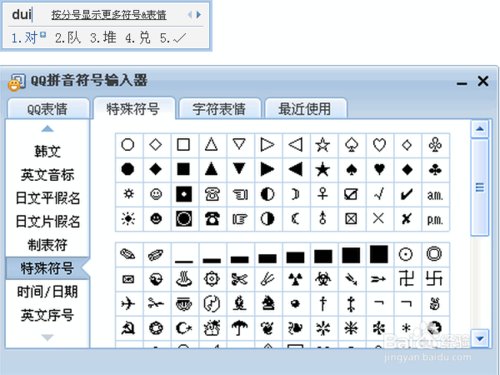
Task: Move category list up with top arrow
Action: coord(48,129)
